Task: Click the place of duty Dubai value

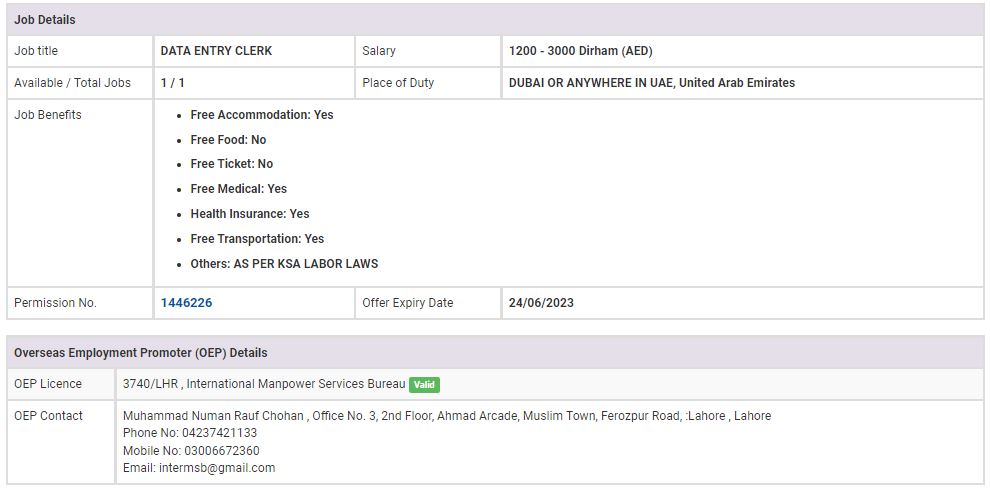Action: click(651, 83)
